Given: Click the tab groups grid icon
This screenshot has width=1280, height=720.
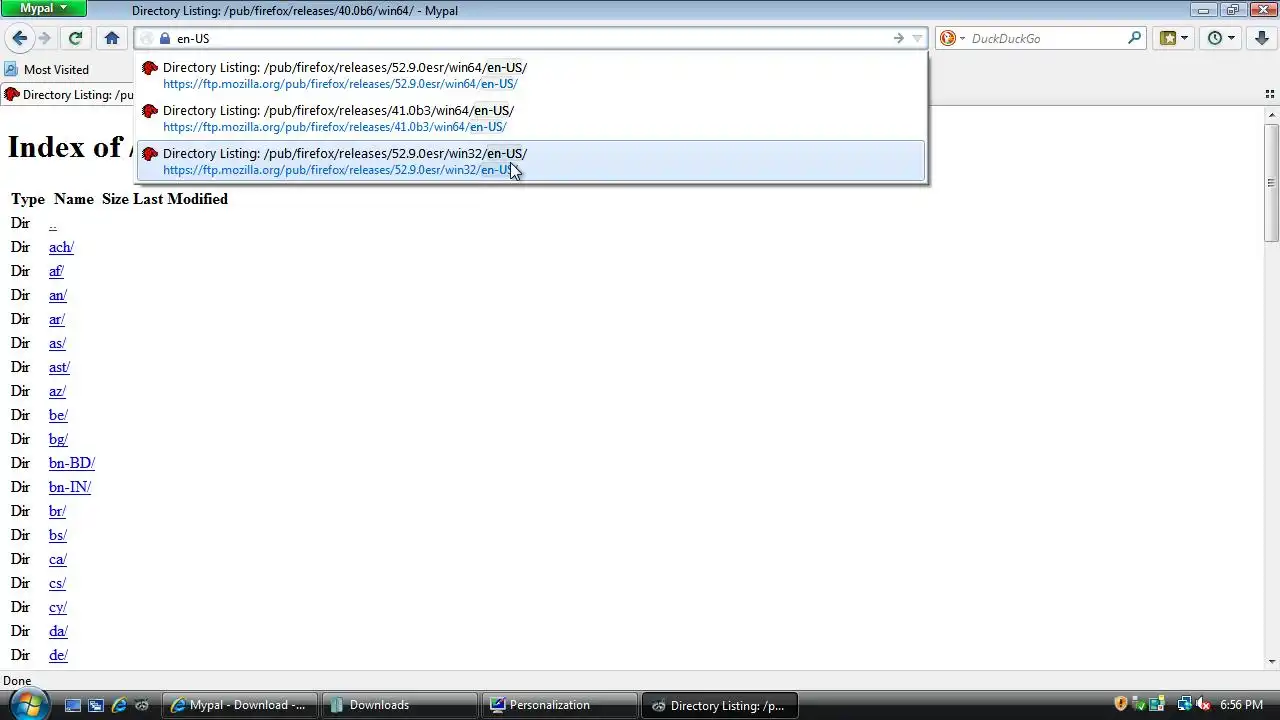Looking at the screenshot, I should (1270, 95).
